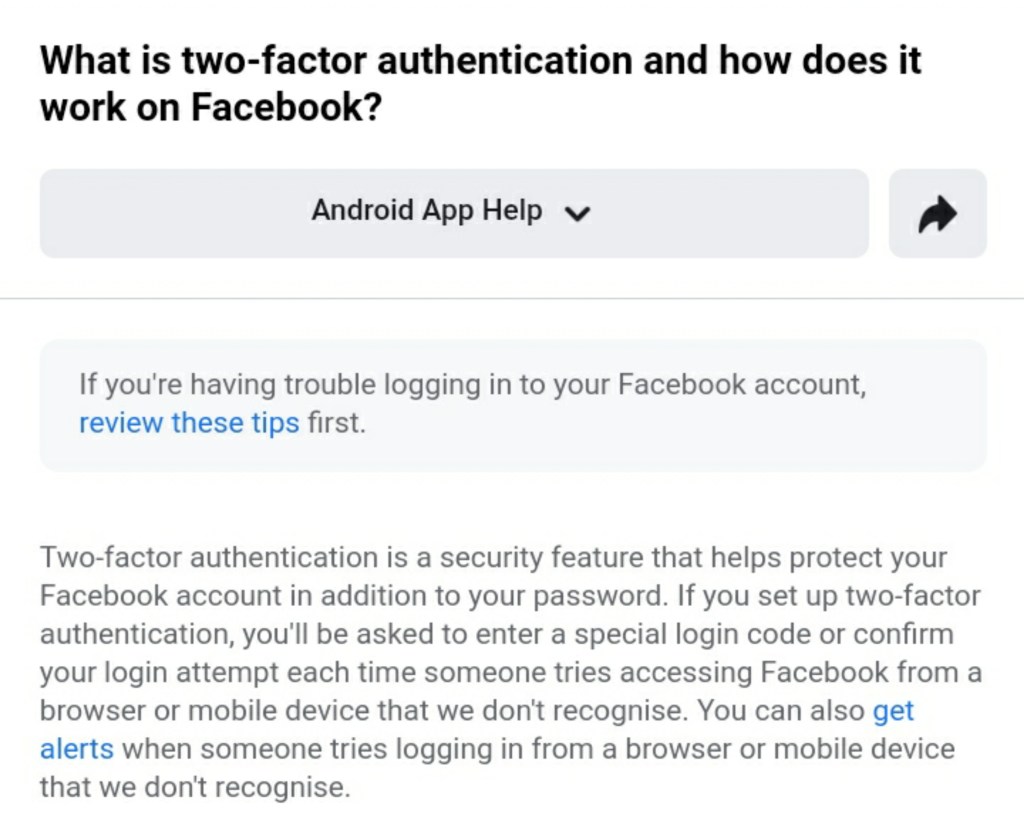
Task: Click the blue word "get" in paragraph
Action: point(893,710)
